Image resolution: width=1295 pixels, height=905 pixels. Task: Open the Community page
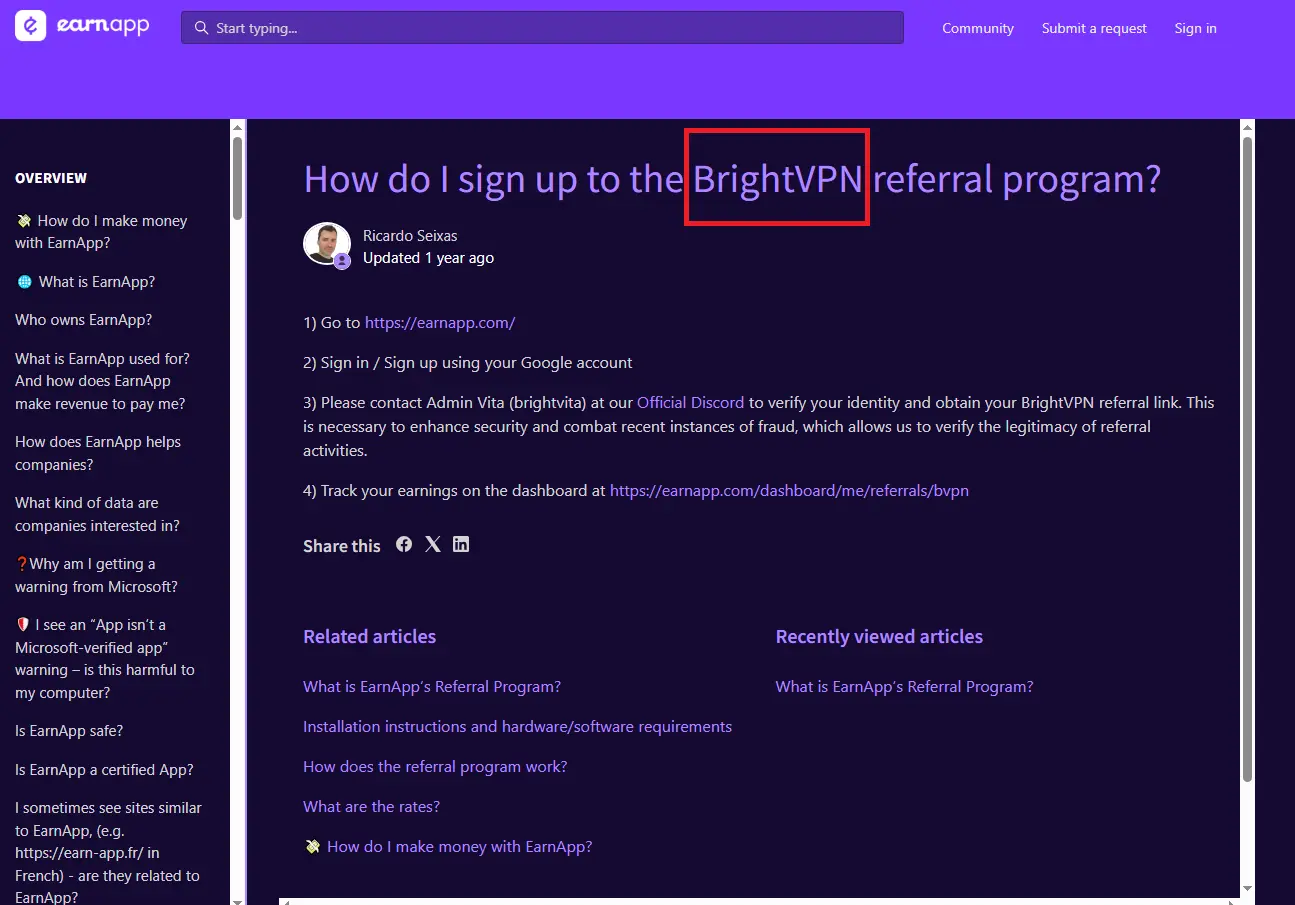978,28
